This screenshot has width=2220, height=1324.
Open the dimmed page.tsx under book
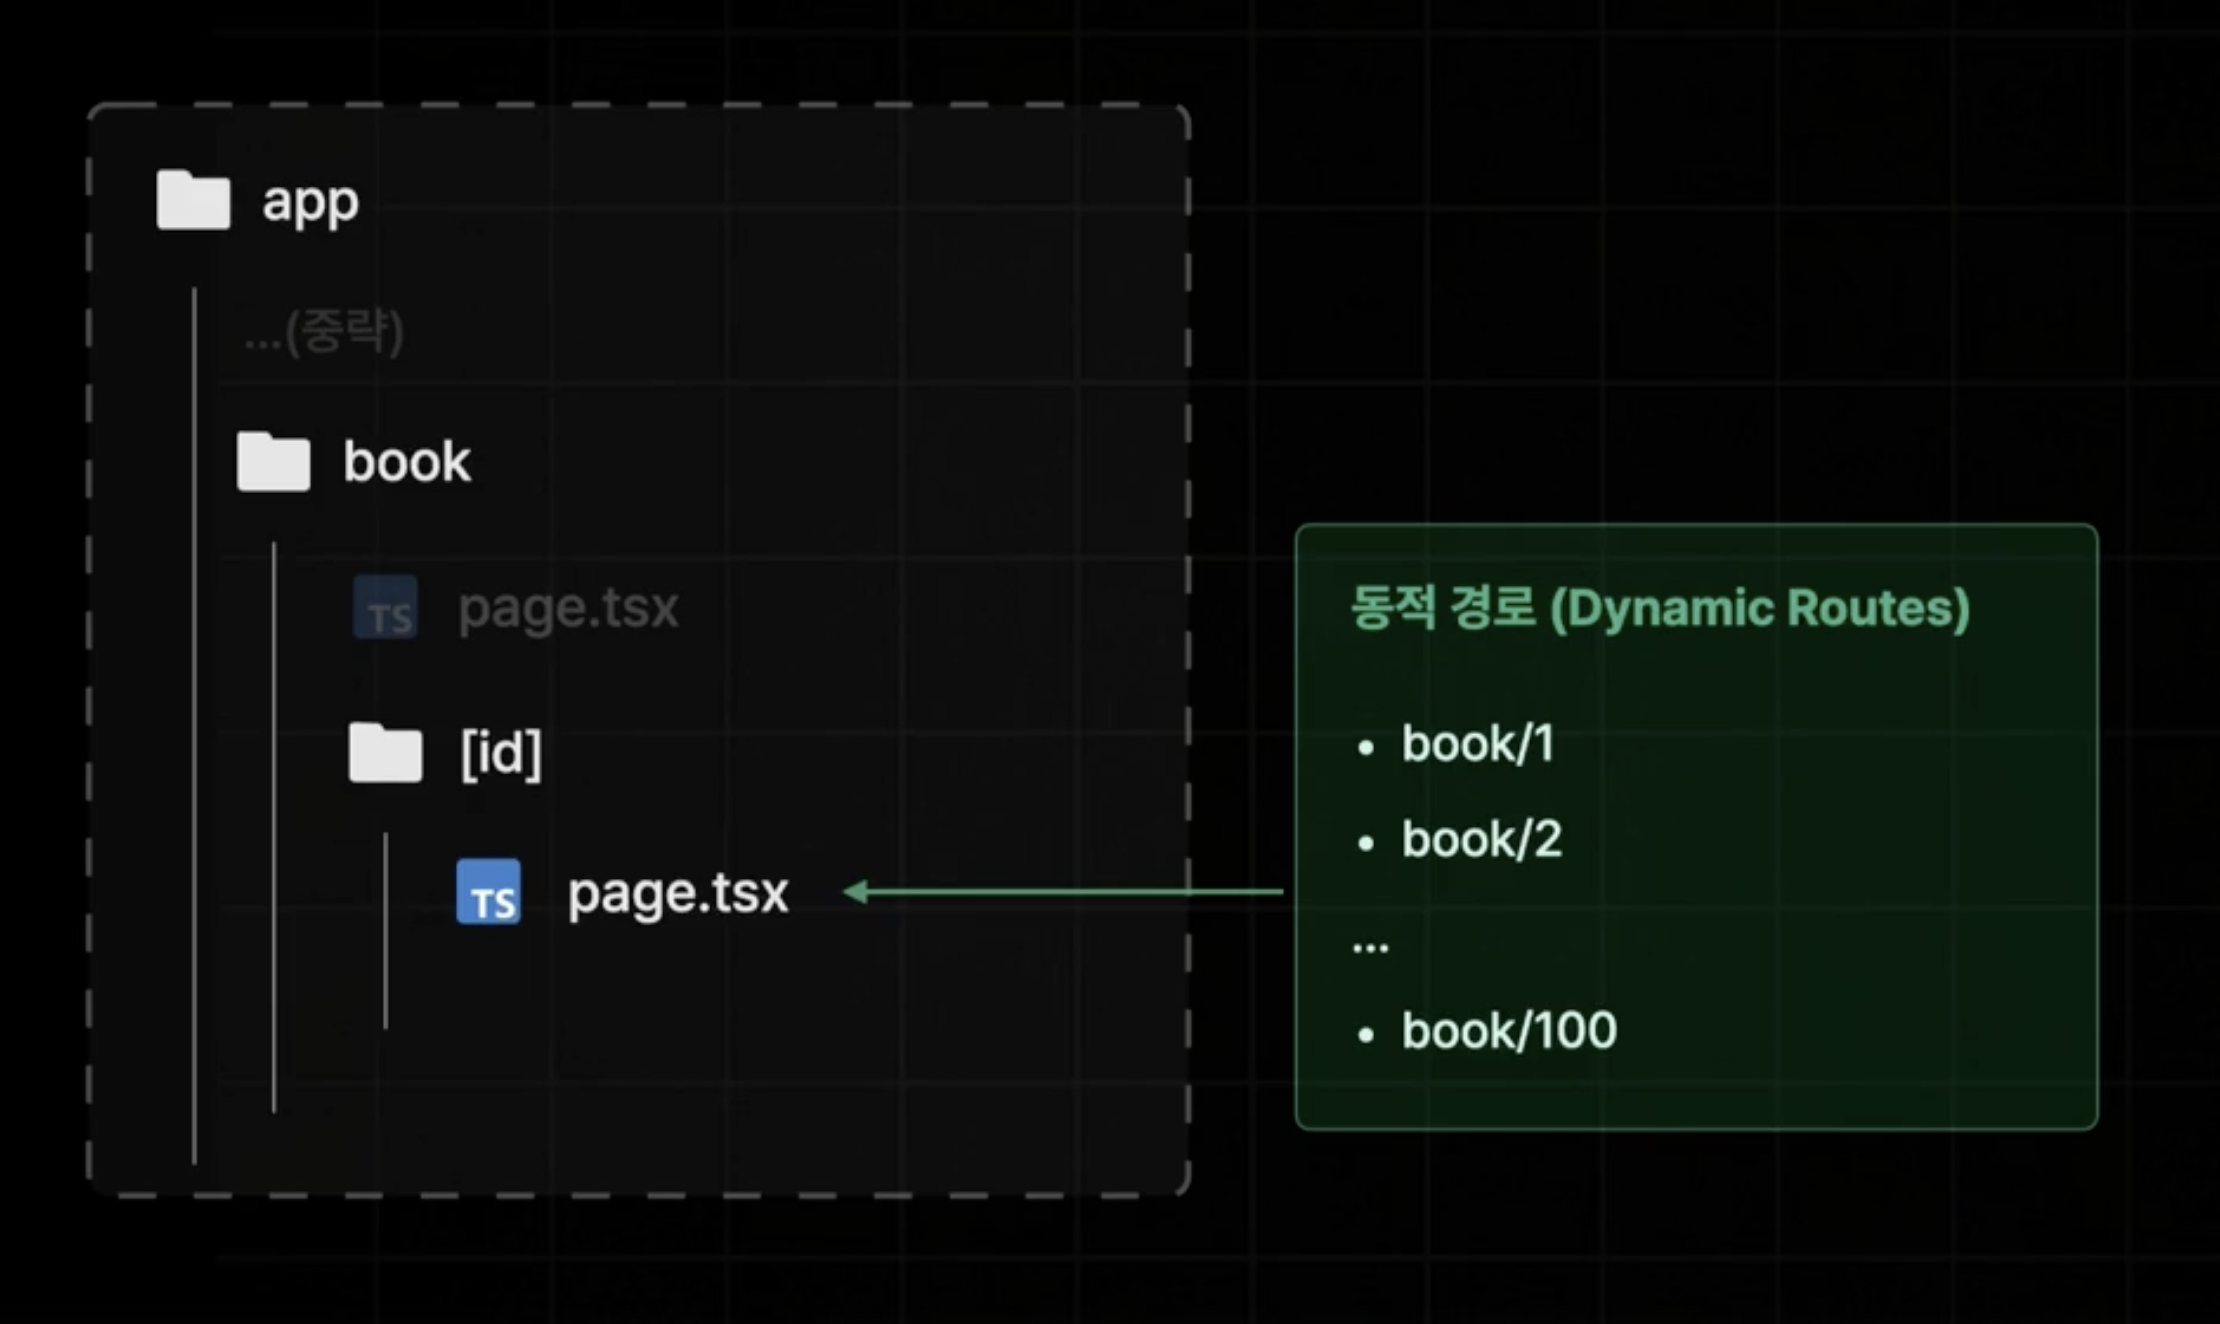pos(567,608)
